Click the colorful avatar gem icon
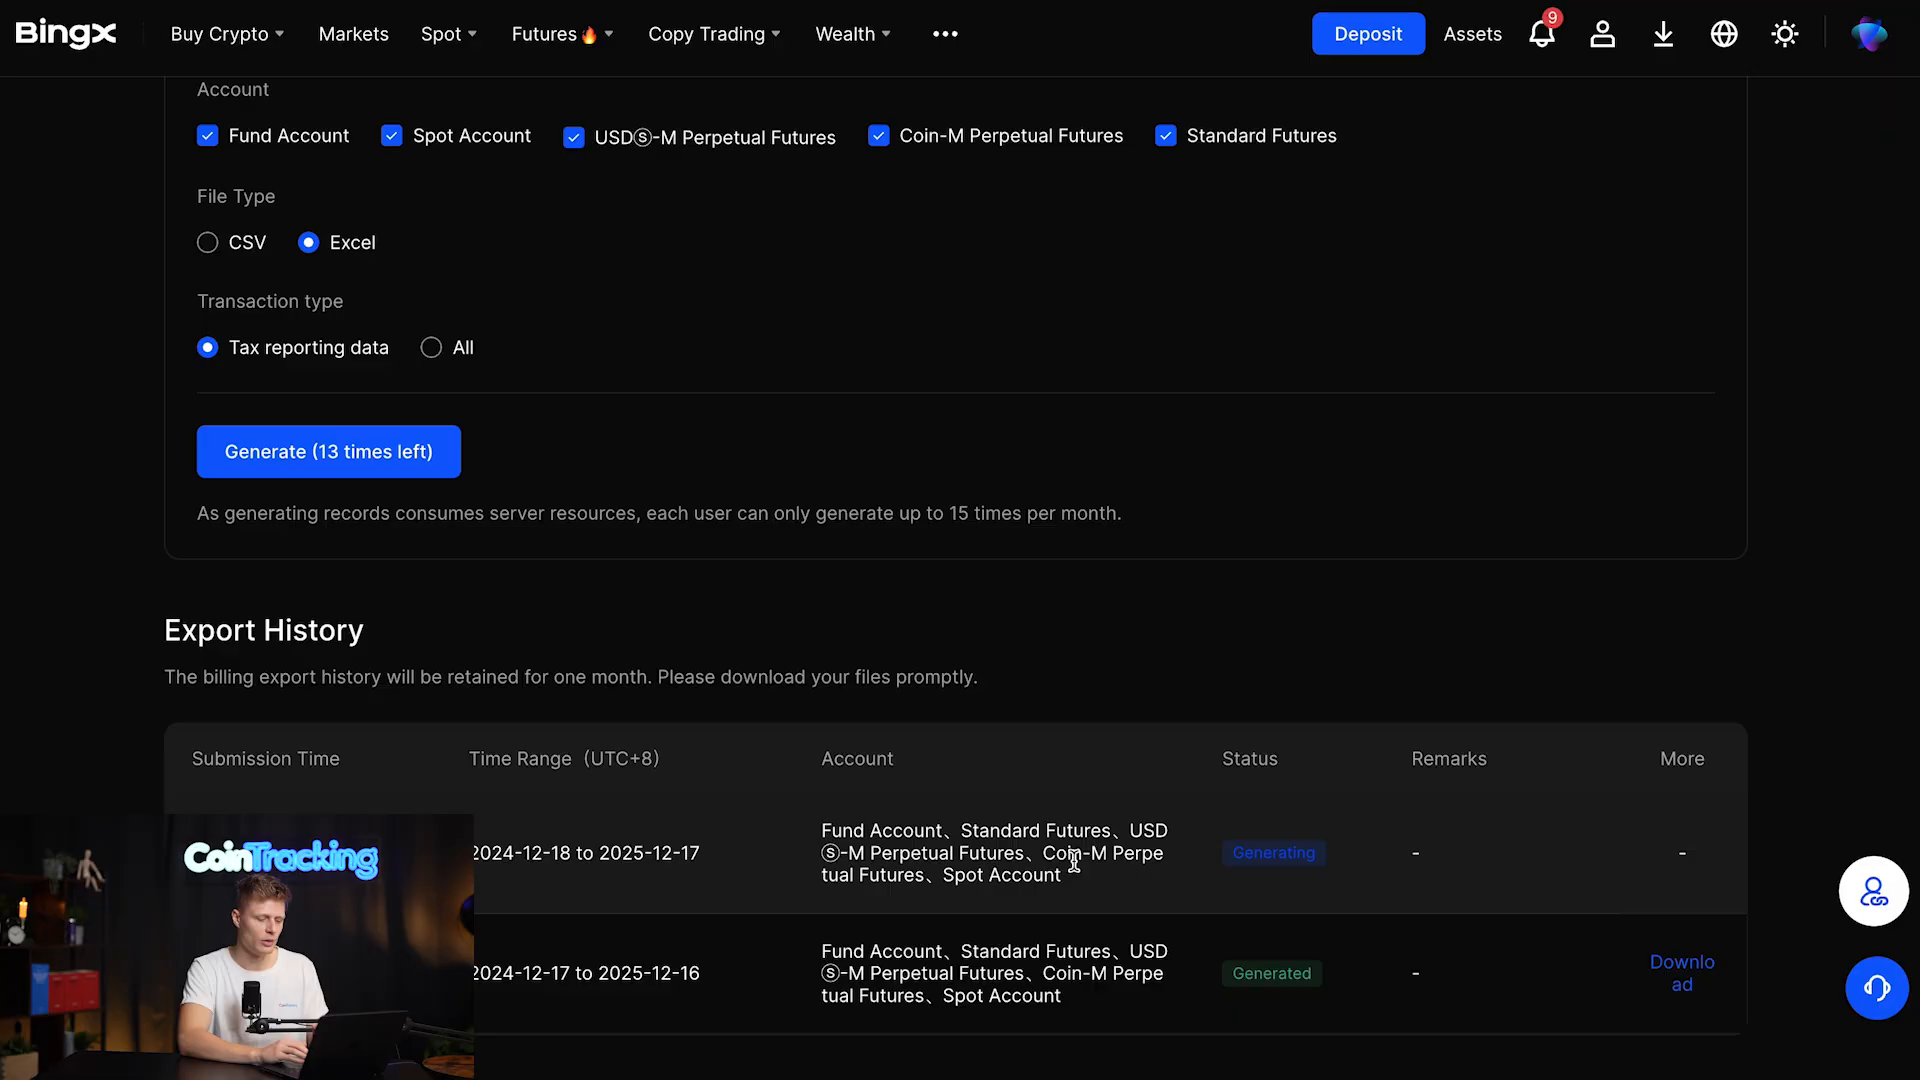1920x1080 pixels. click(1869, 34)
